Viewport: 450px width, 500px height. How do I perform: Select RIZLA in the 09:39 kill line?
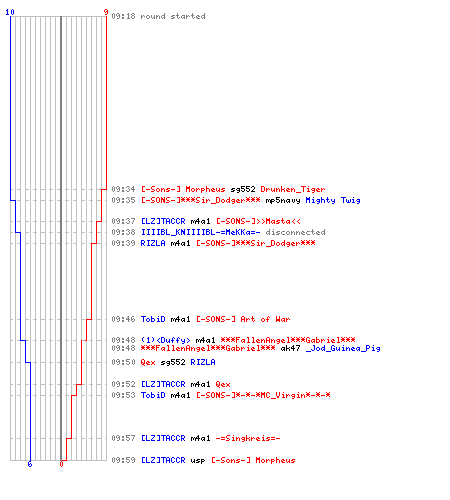(x=153, y=243)
